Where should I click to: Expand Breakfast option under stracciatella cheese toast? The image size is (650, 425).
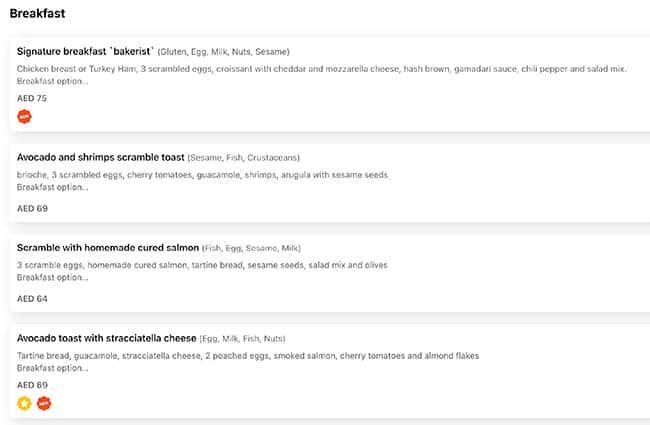point(52,367)
